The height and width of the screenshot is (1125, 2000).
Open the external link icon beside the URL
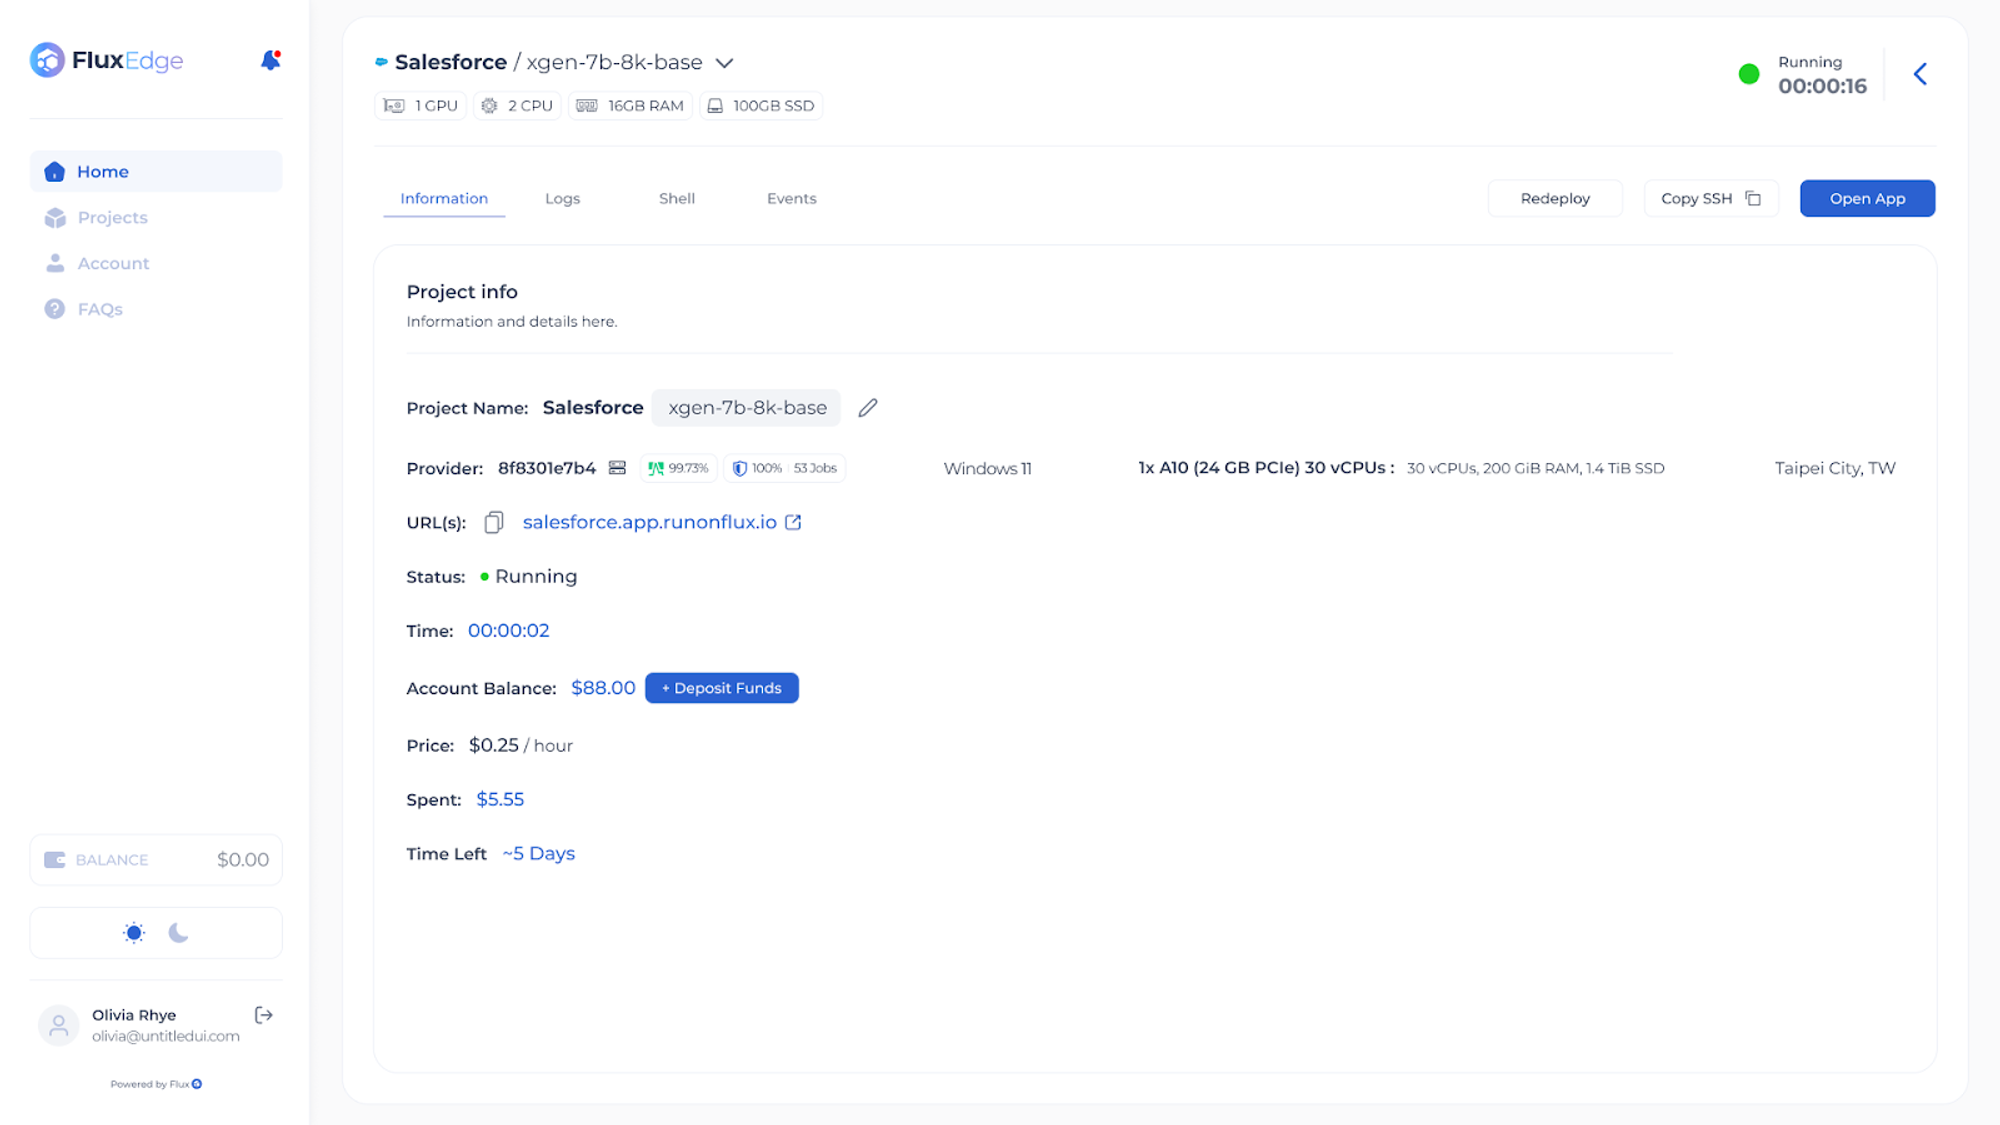(x=793, y=522)
